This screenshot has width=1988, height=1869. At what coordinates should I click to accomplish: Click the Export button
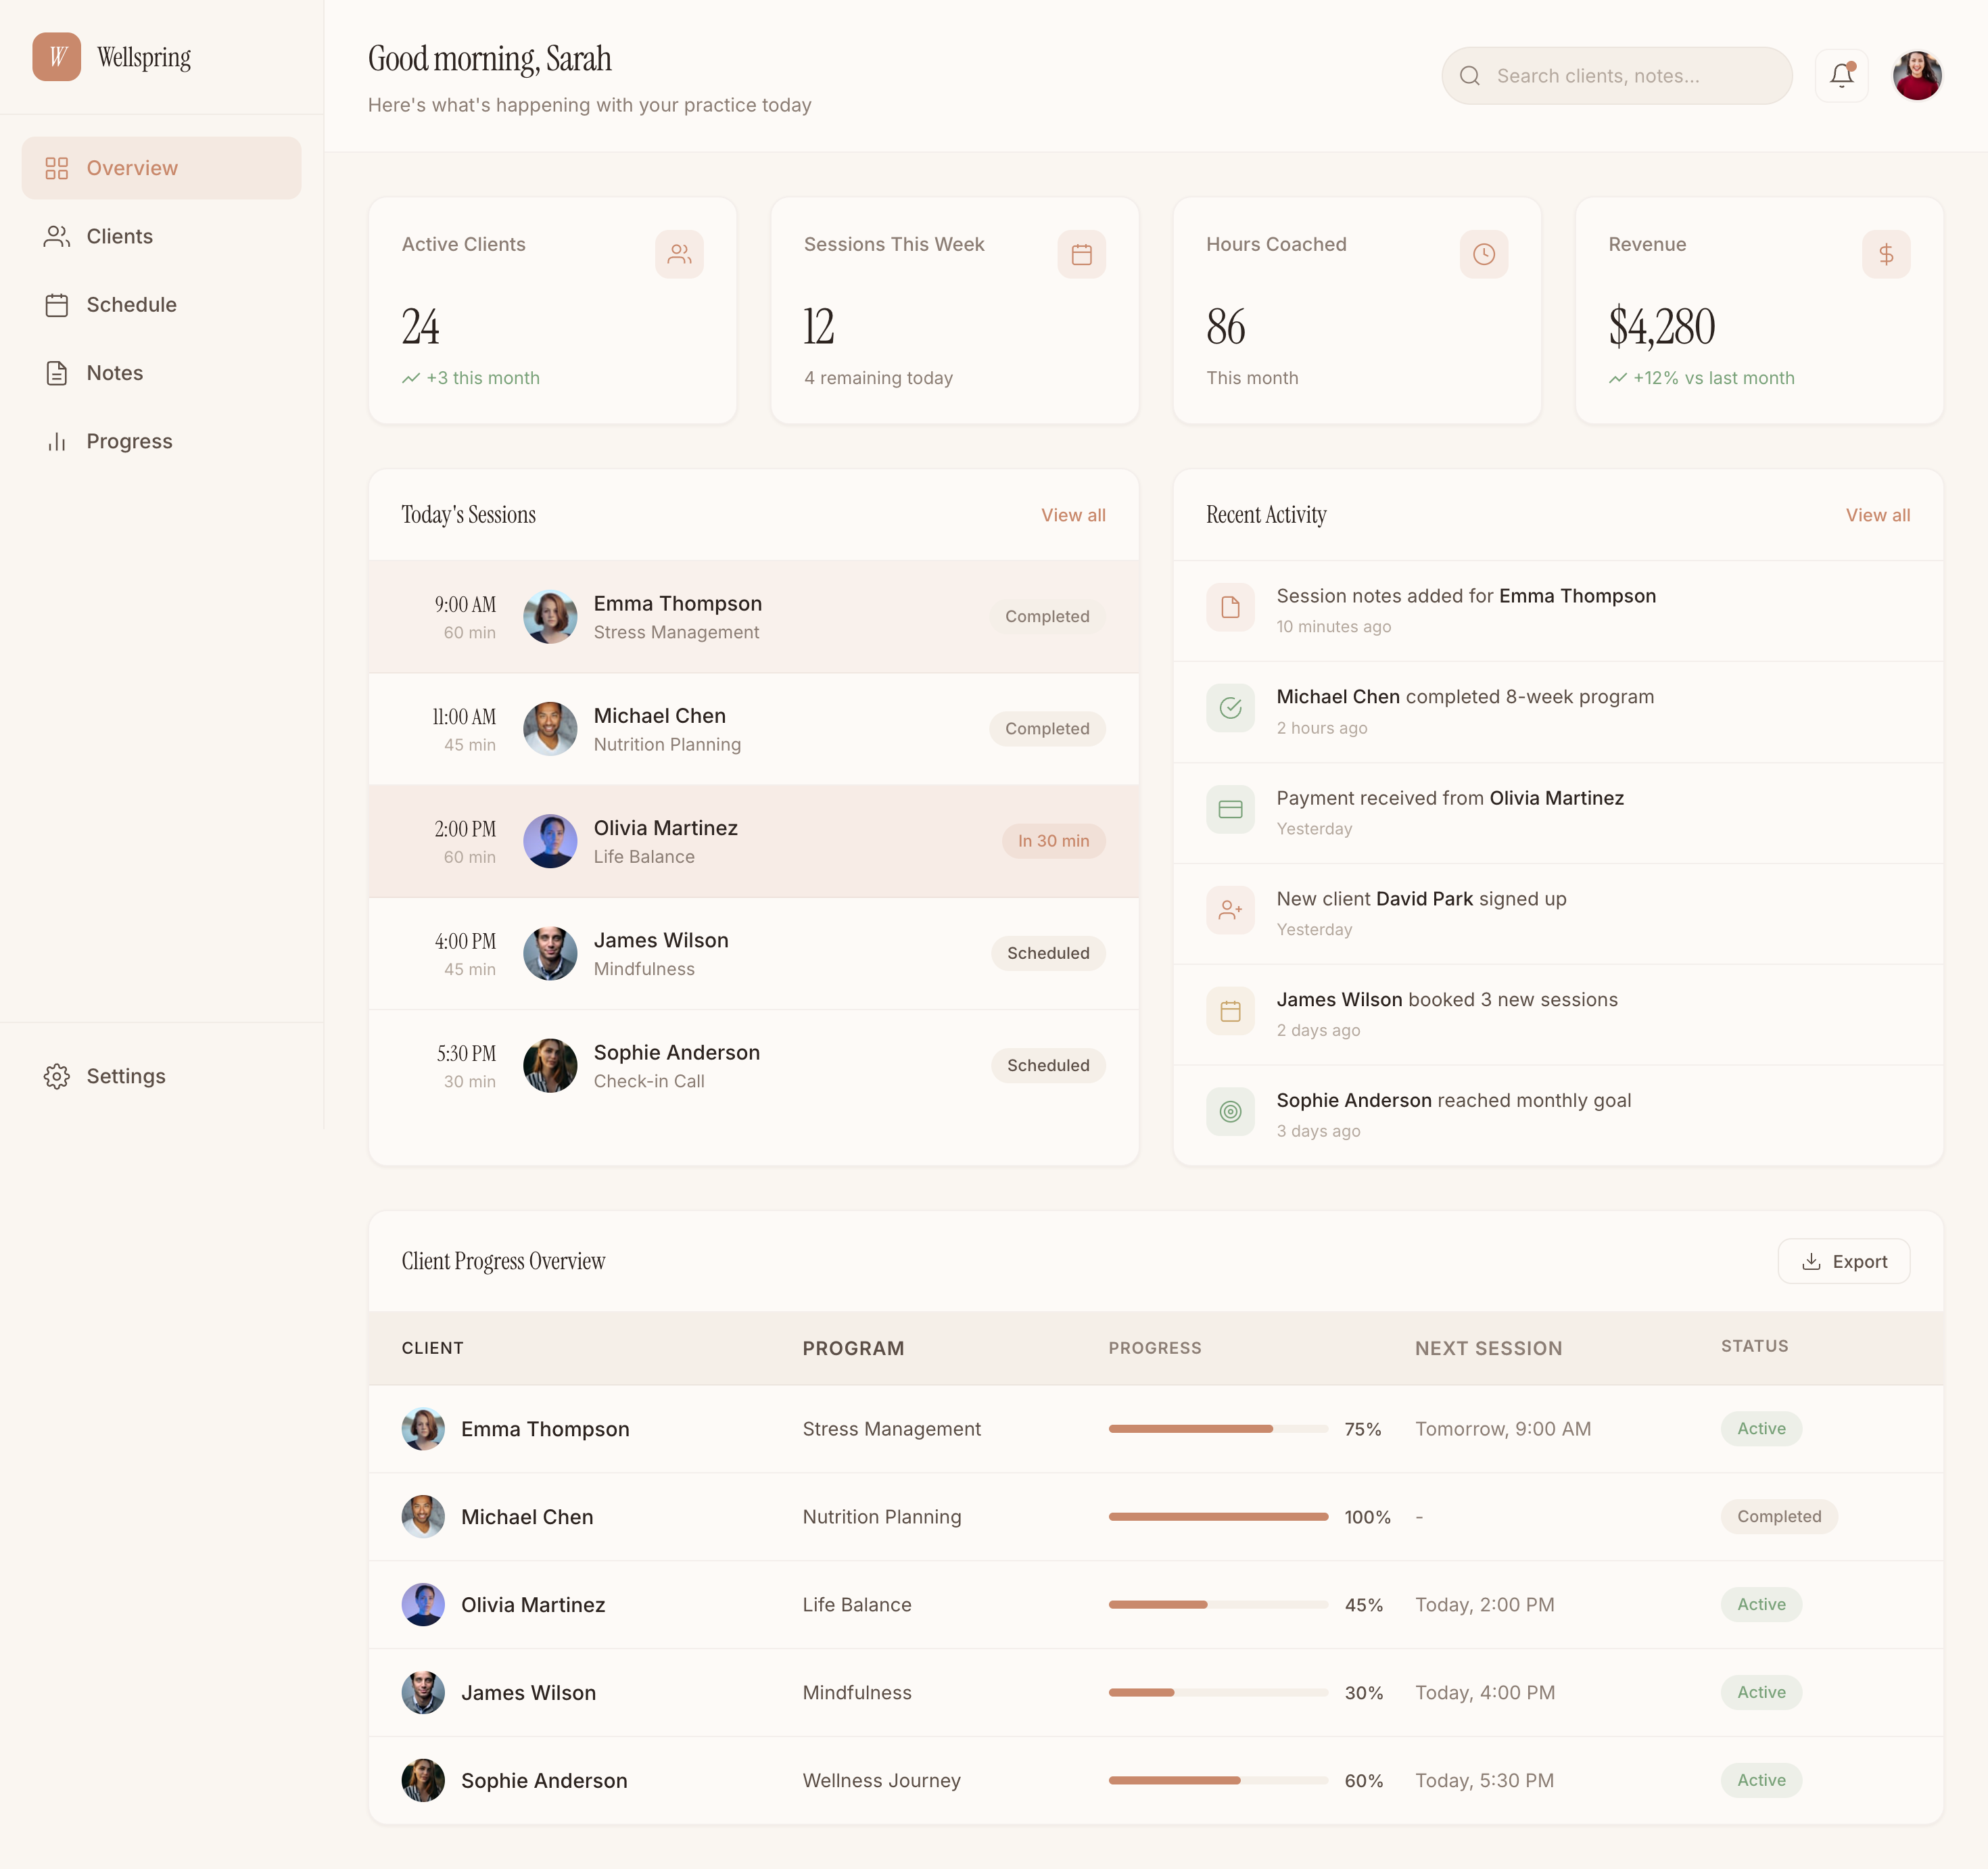1844,1261
